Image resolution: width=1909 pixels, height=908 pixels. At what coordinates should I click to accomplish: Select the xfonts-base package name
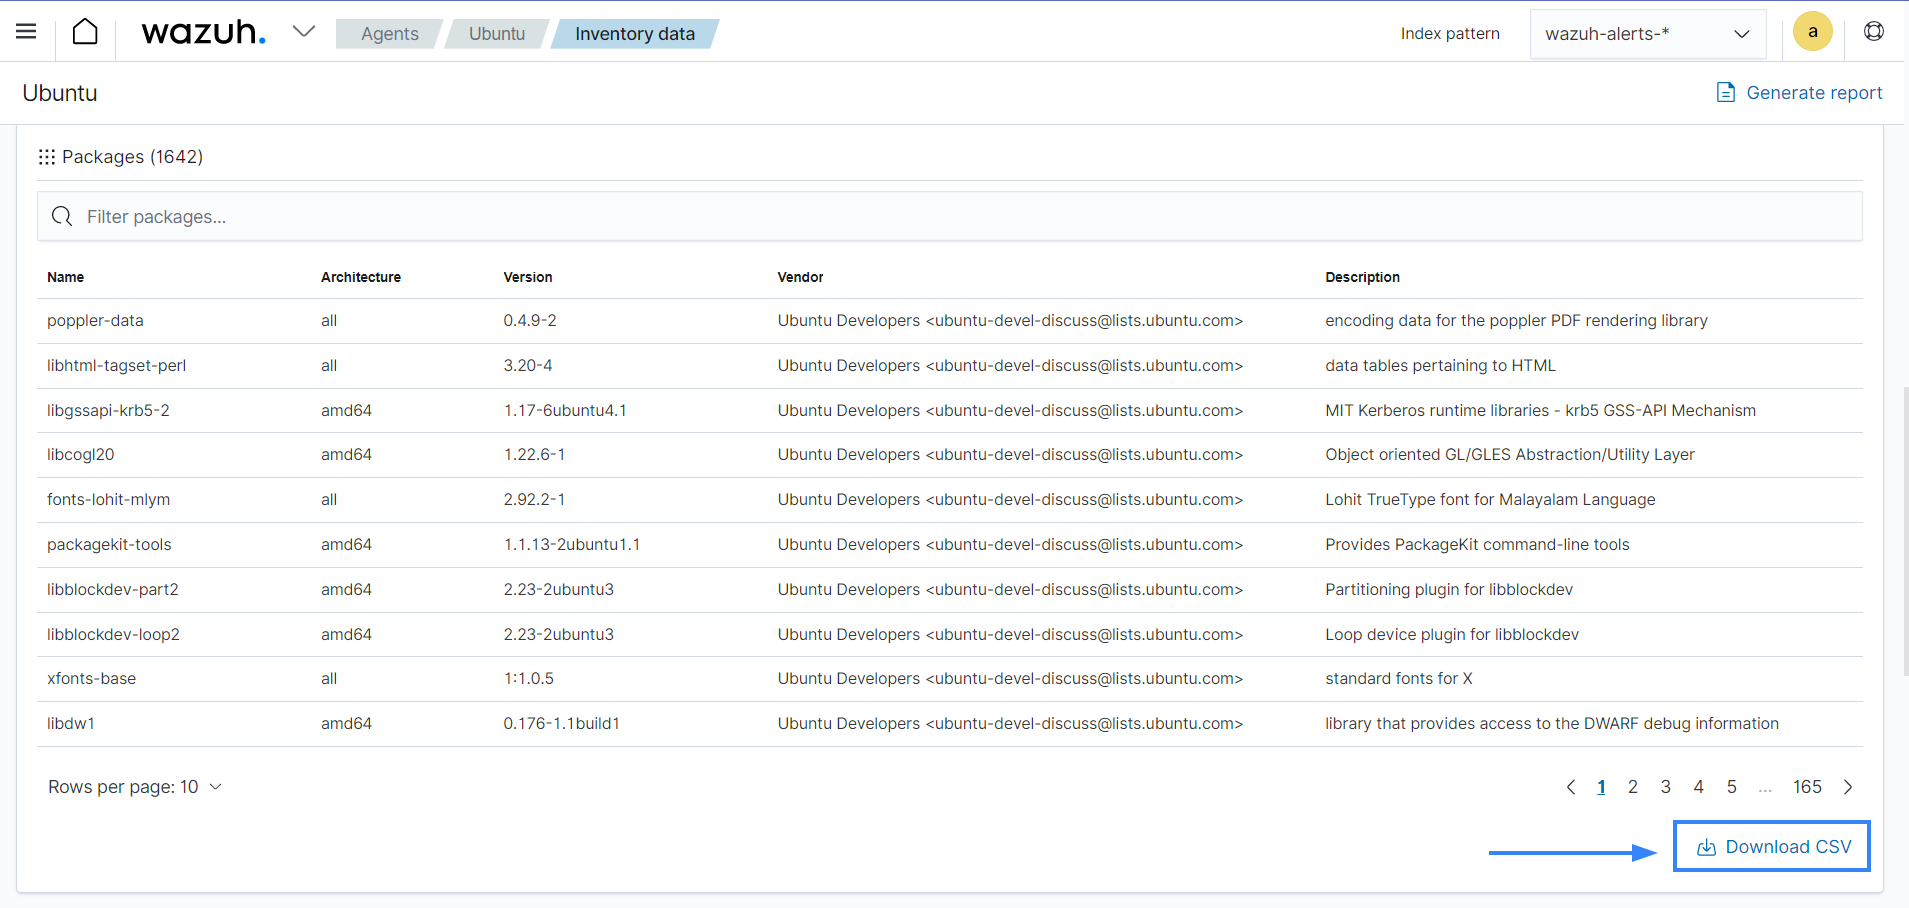pos(92,679)
